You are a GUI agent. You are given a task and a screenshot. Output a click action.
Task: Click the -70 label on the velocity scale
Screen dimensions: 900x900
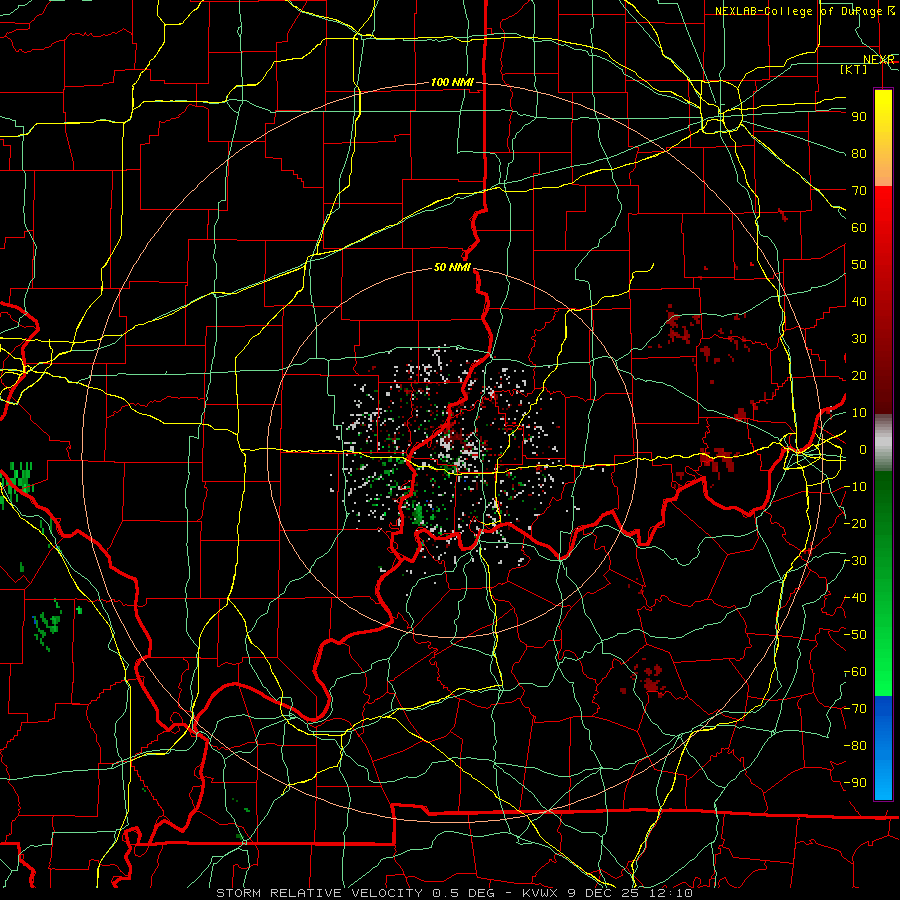(x=856, y=709)
